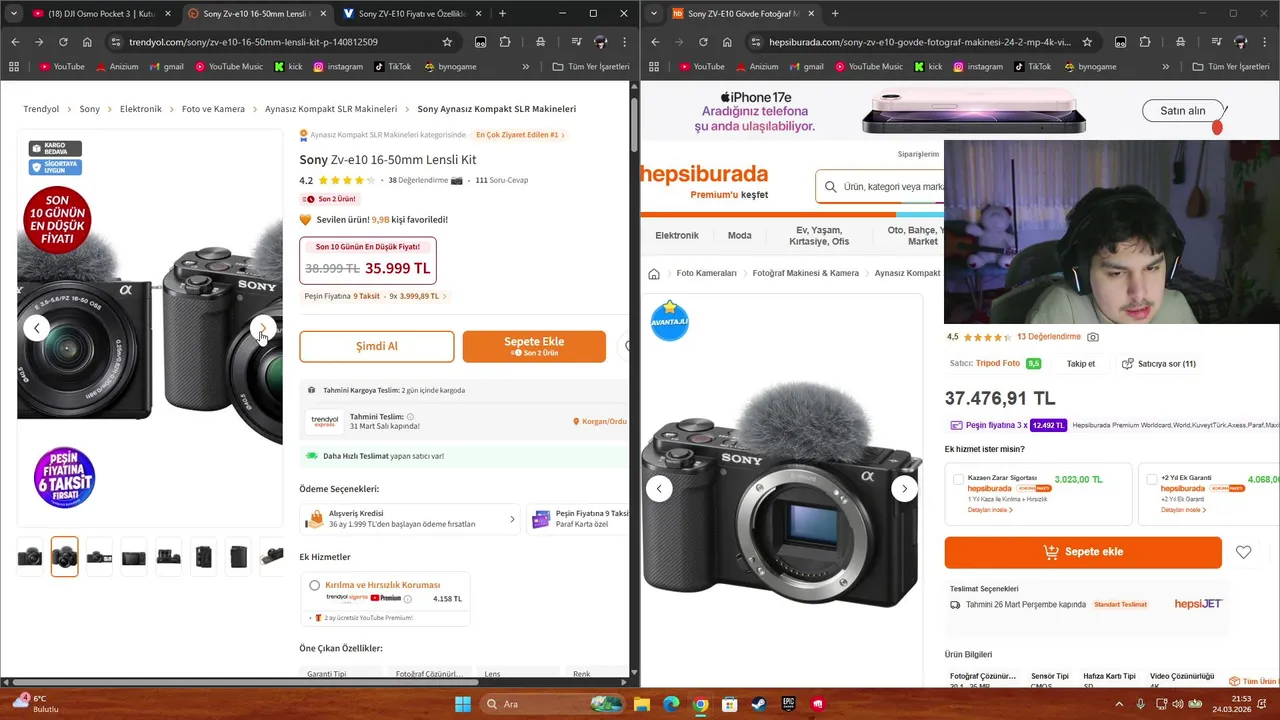The image size is (1280, 720).
Task: Click Trendyol star rating bar
Action: [347, 181]
